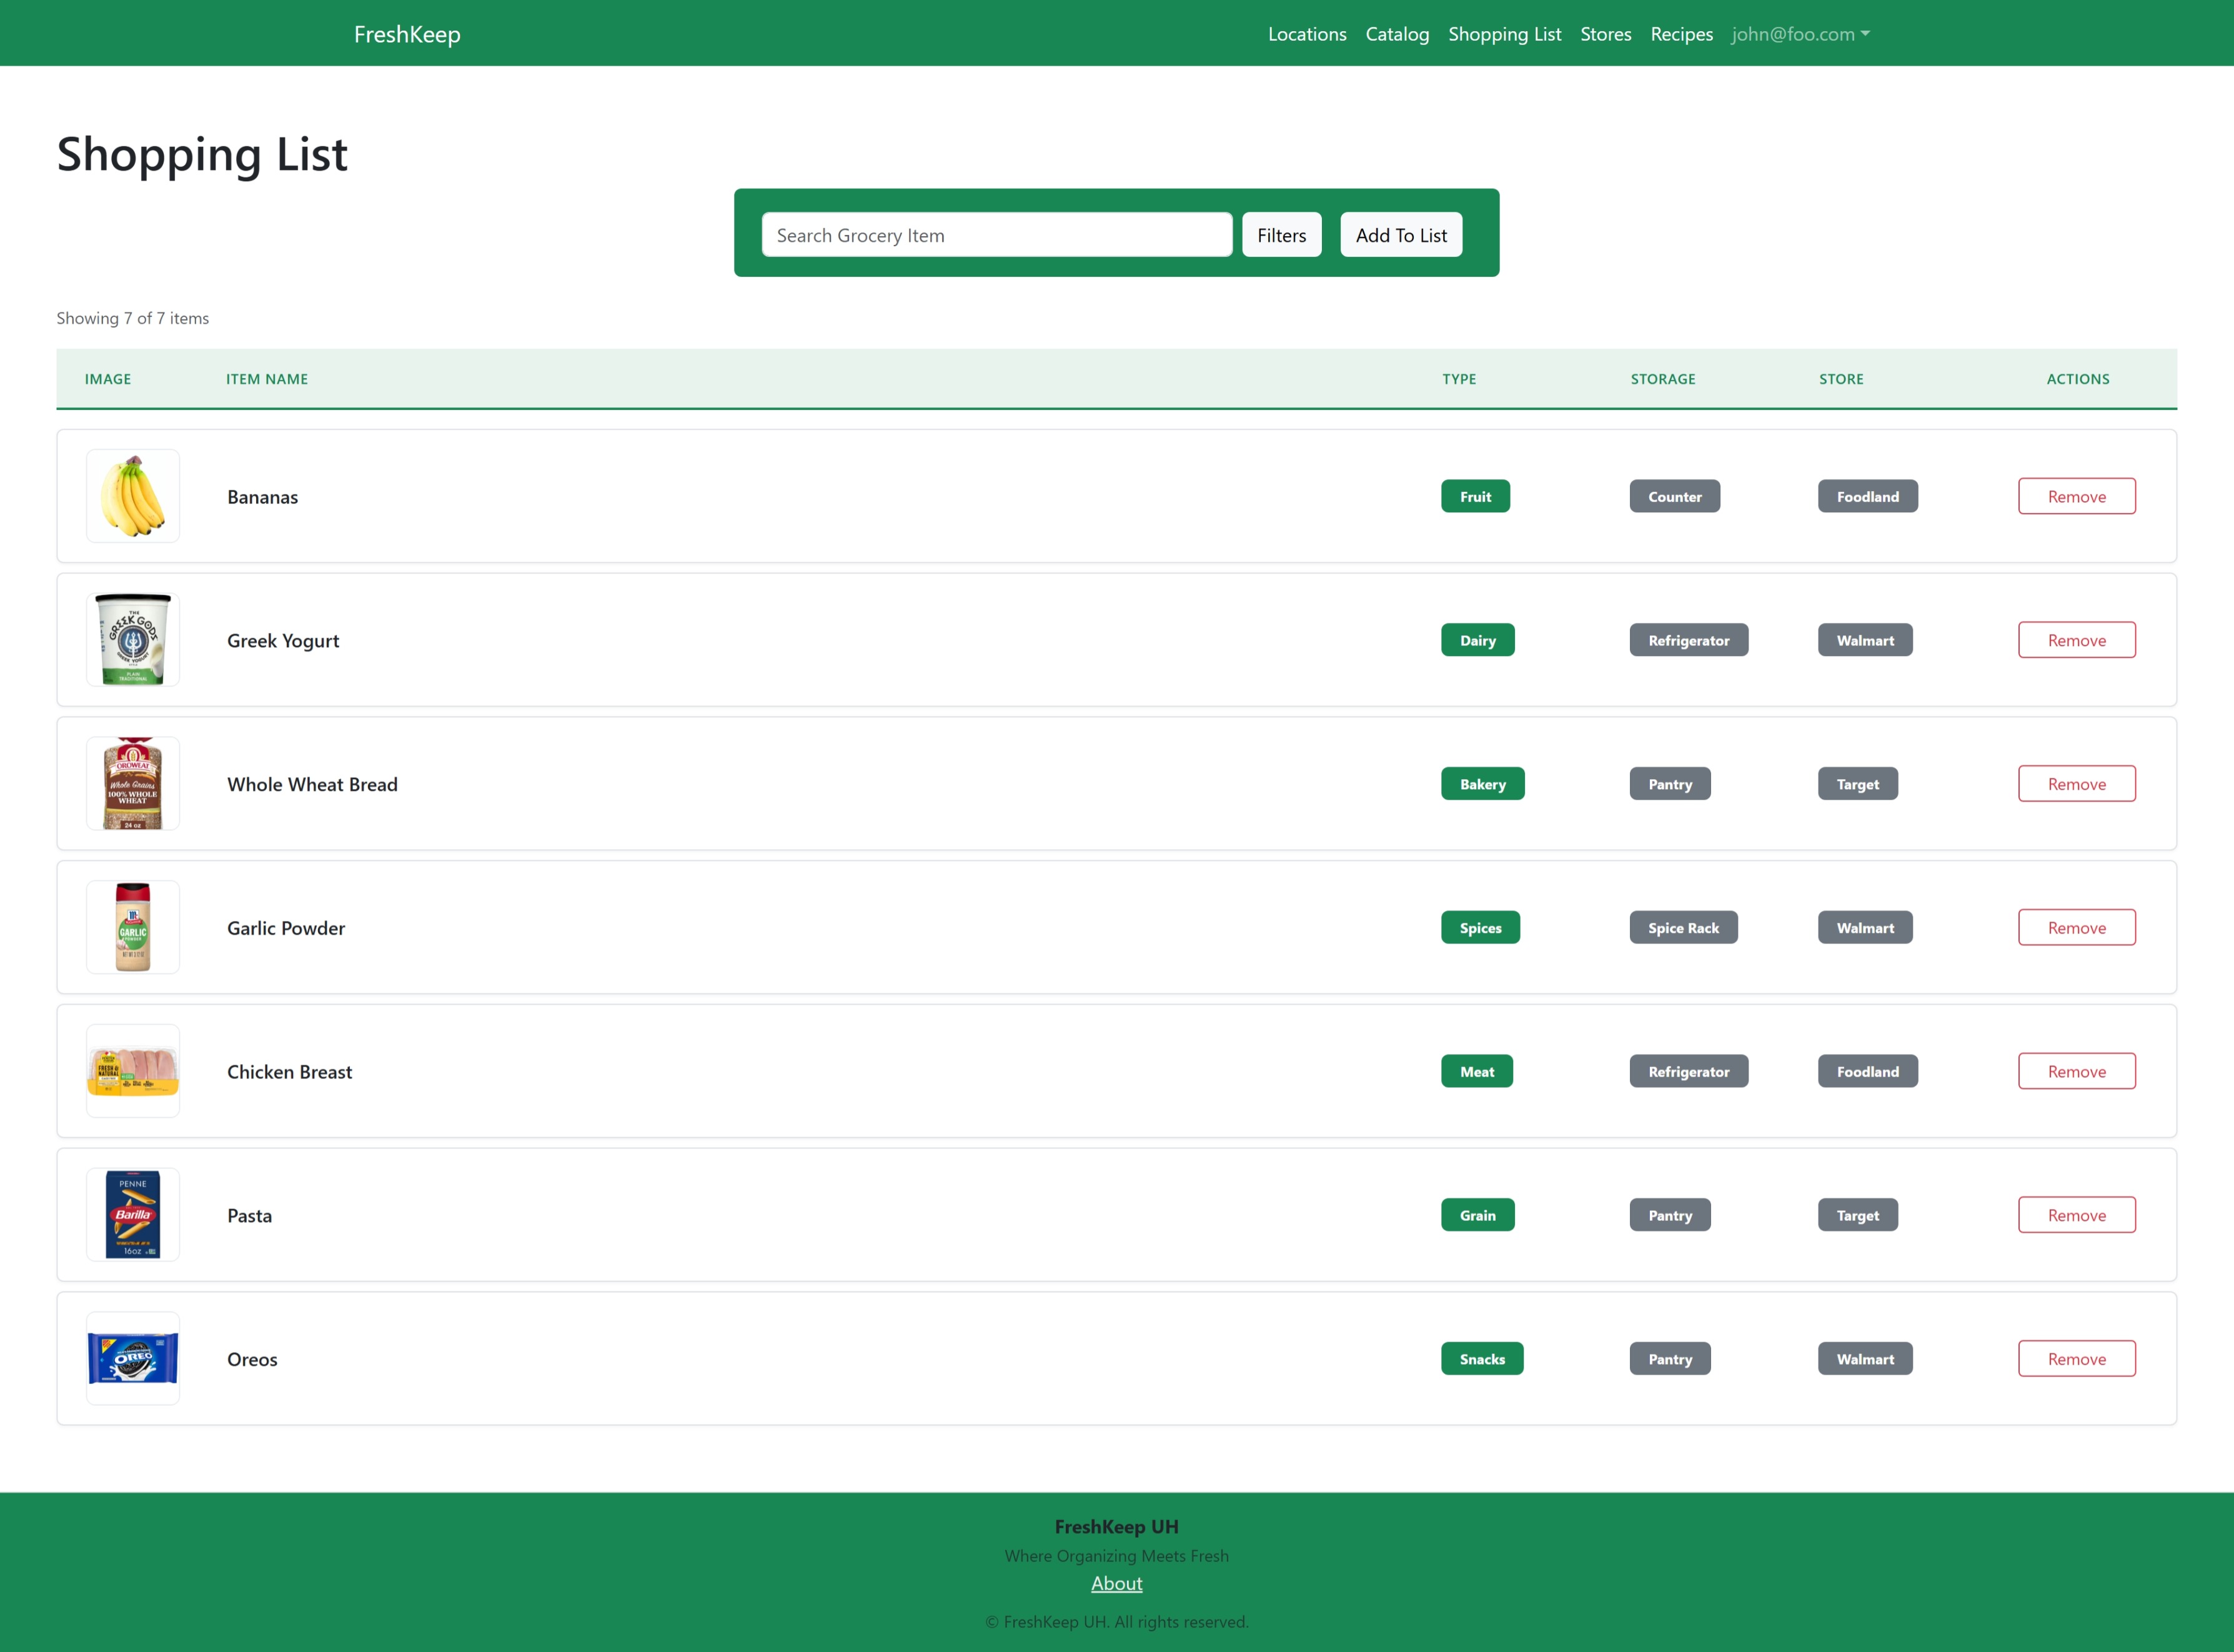Click the Fruit type badge
This screenshot has width=2234, height=1652.
pyautogui.click(x=1475, y=496)
